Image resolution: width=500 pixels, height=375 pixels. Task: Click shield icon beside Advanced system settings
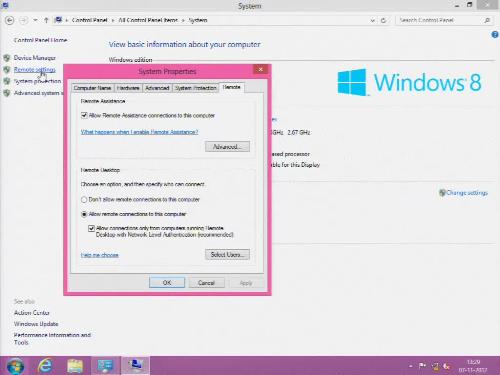pyautogui.click(x=7, y=93)
